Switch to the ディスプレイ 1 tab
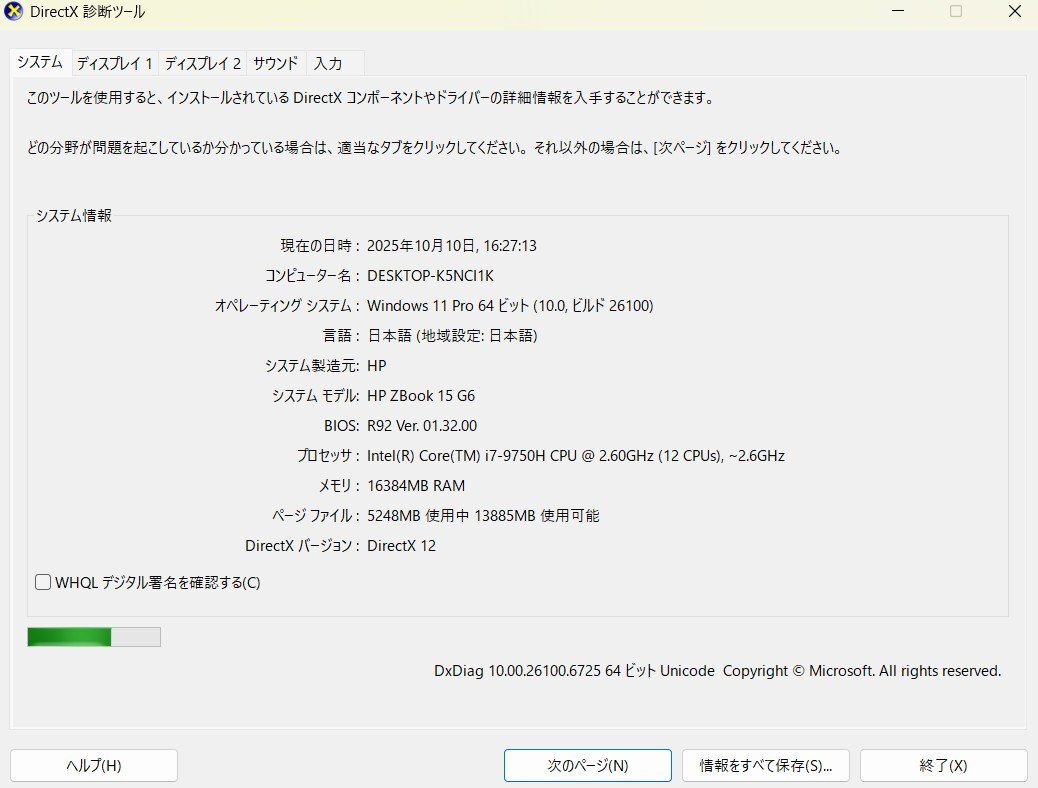The height and width of the screenshot is (788, 1038). pos(114,63)
